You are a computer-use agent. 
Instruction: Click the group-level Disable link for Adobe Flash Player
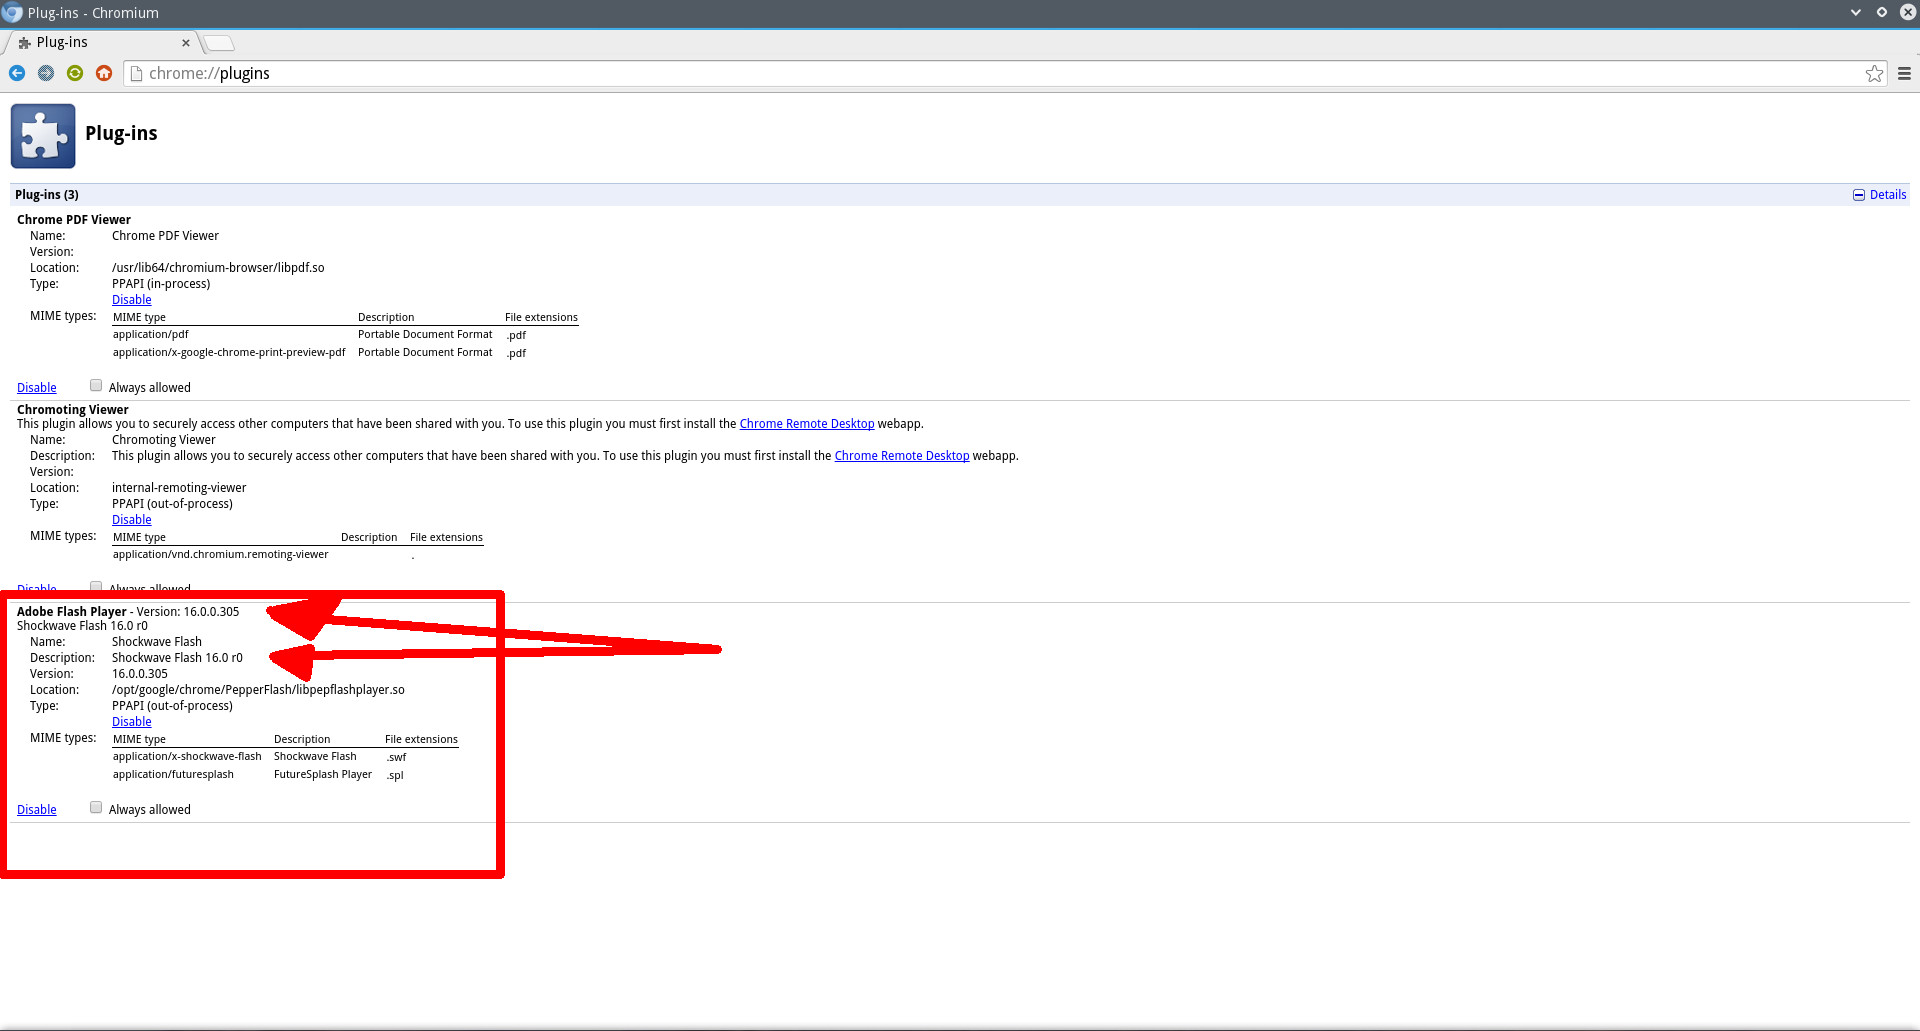tap(37, 810)
